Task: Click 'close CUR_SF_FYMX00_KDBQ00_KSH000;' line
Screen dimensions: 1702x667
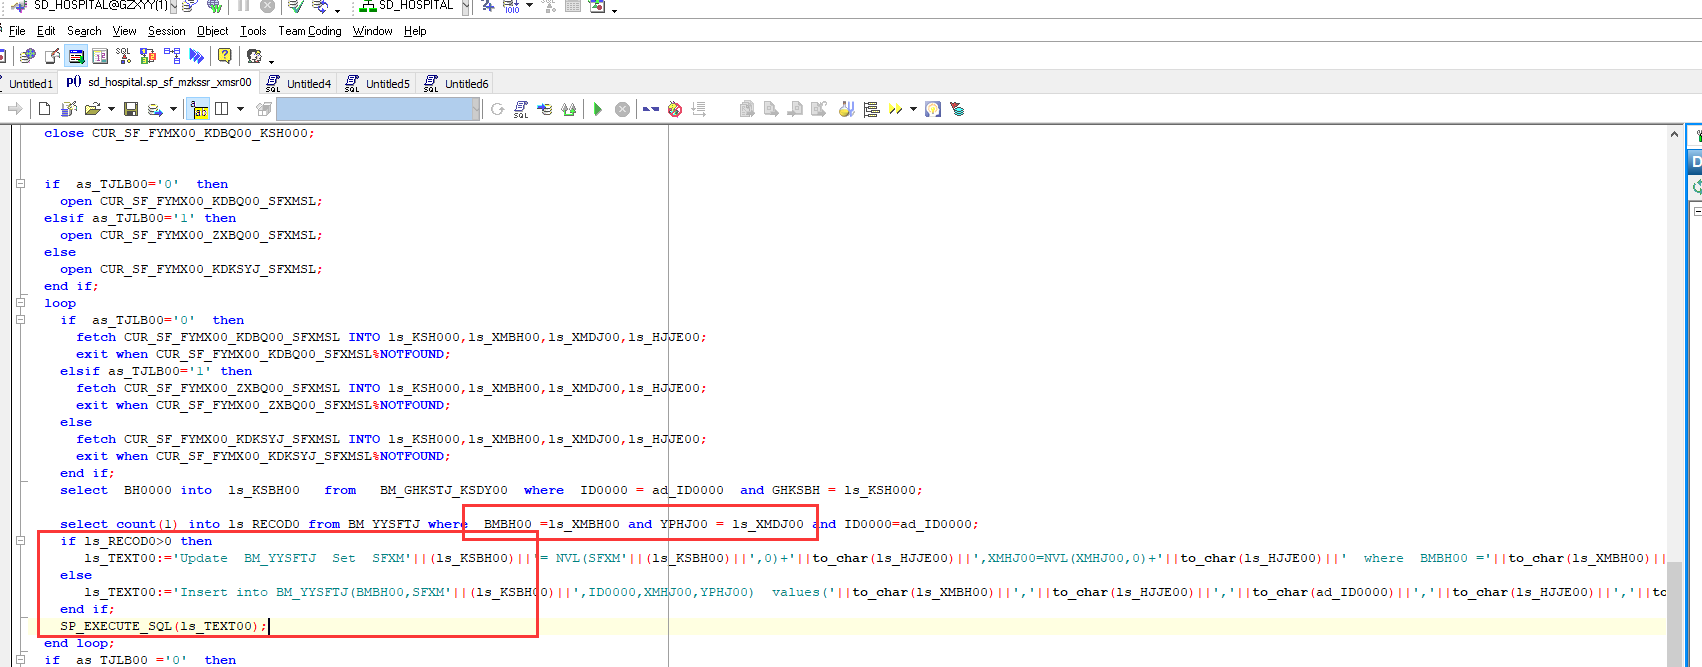Action: 179,133
